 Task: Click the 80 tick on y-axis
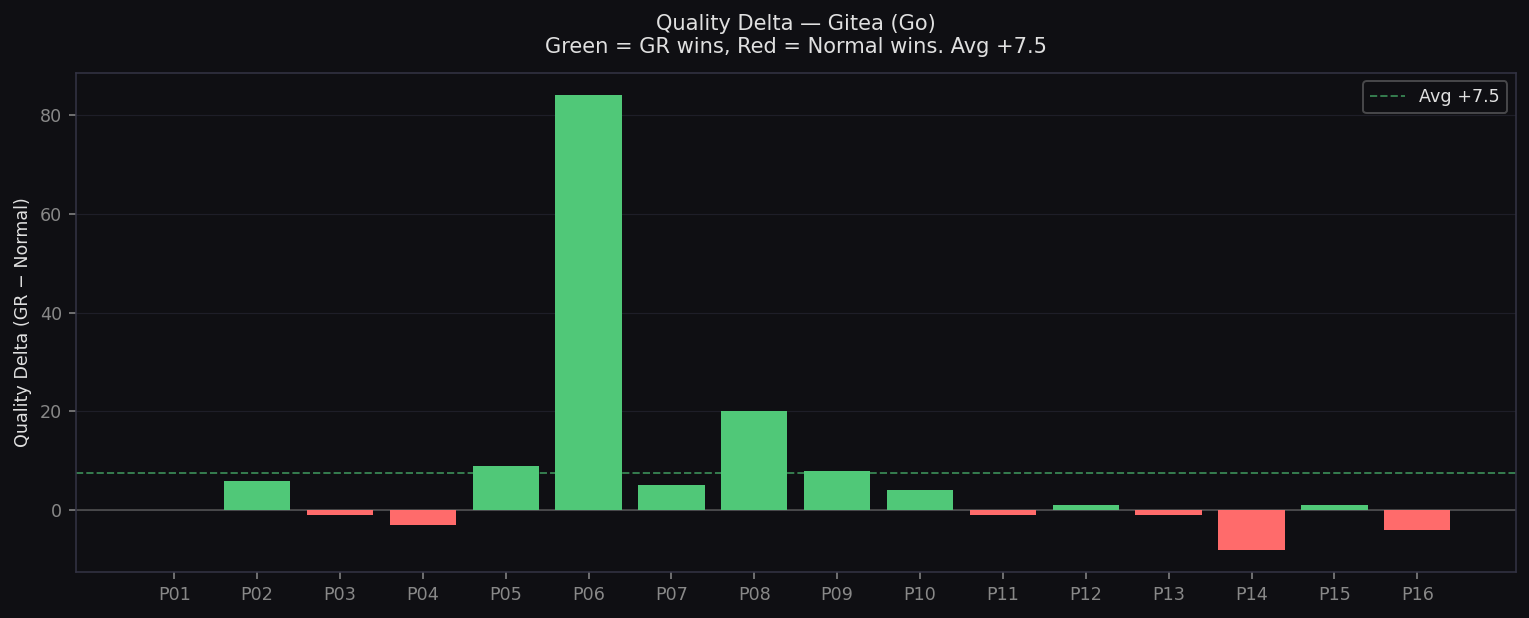point(52,116)
